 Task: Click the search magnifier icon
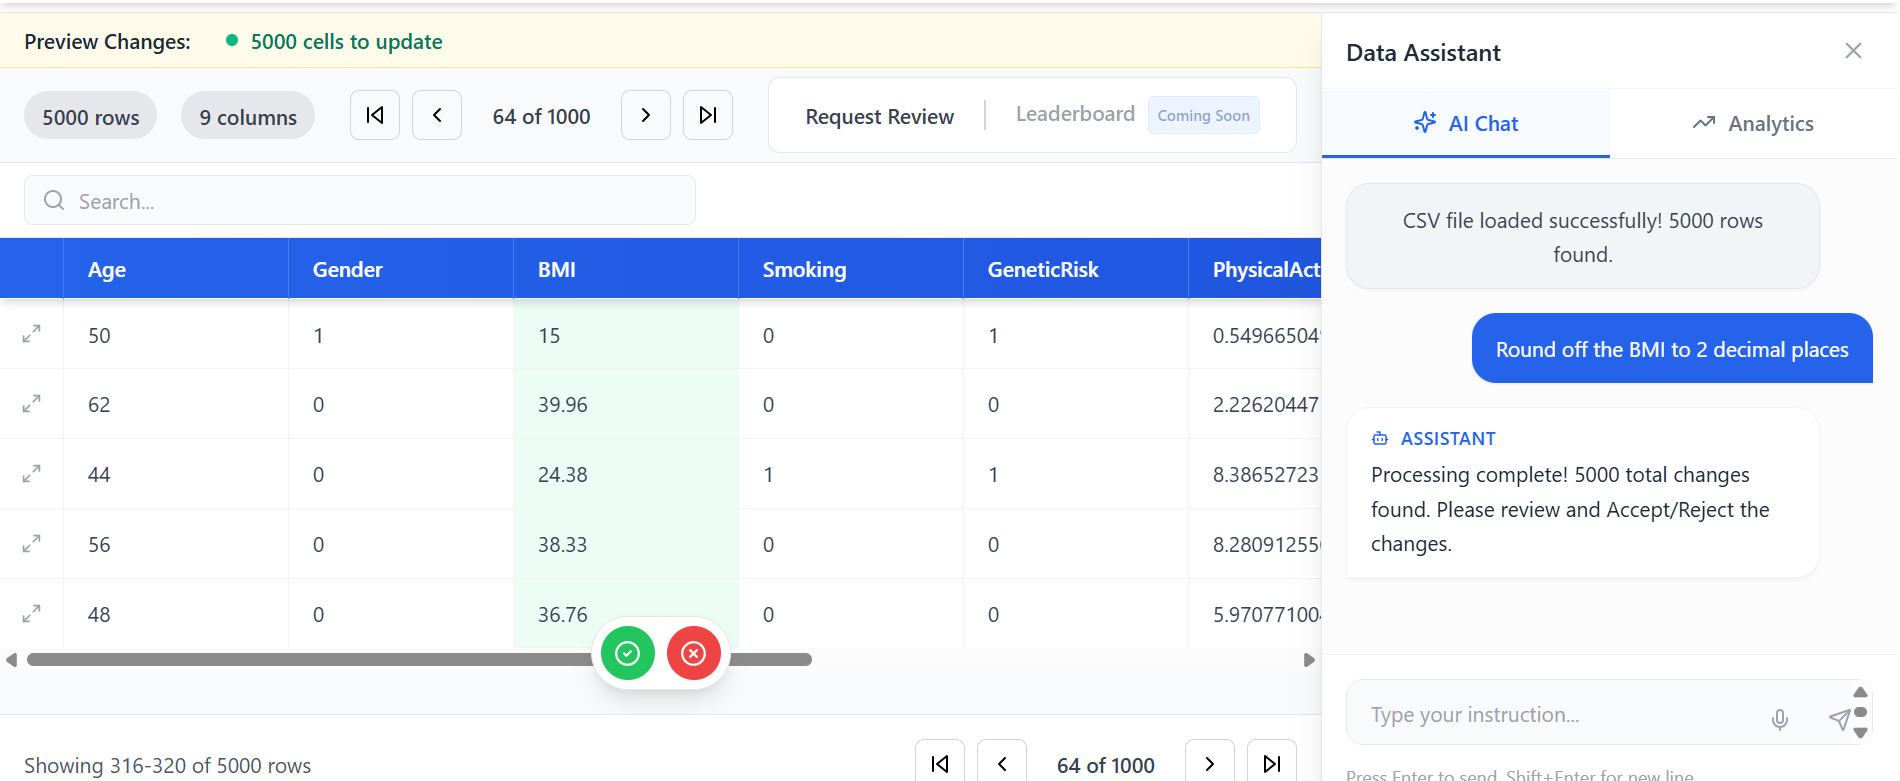point(54,201)
